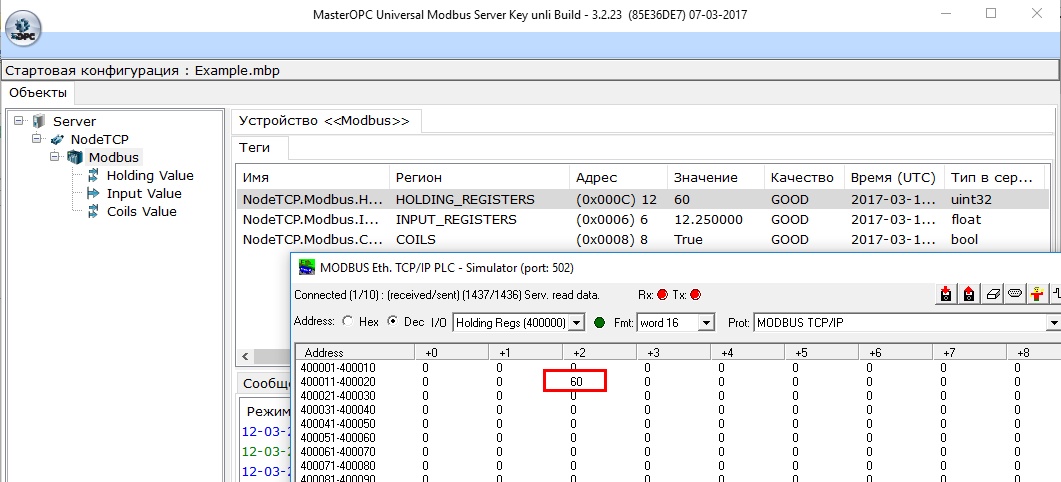This screenshot has height=482, width=1061.
Task: Collapse the NodeTCP tree node
Action: coord(37,139)
